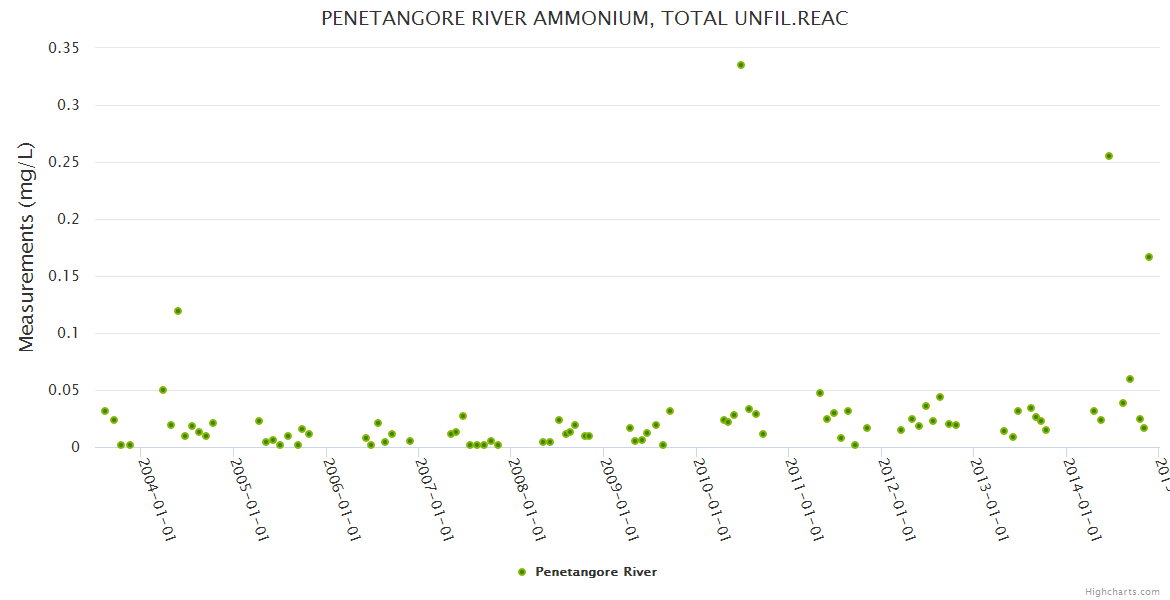Select the 2004 outlier point near 0.12

click(x=178, y=311)
